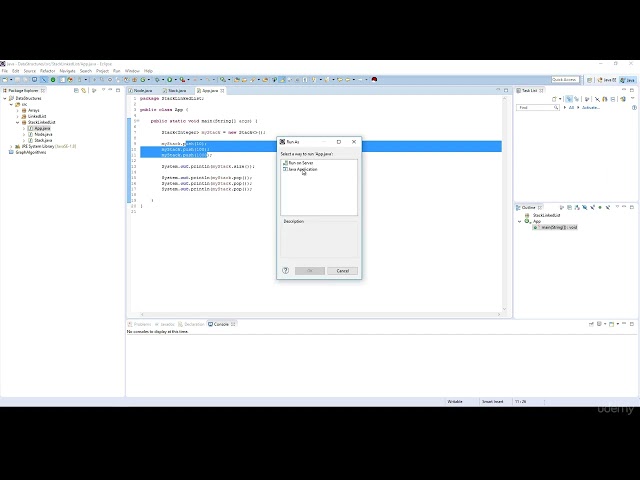Close the Run As dialog with X
Image resolution: width=640 pixels, height=480 pixels.
354,142
